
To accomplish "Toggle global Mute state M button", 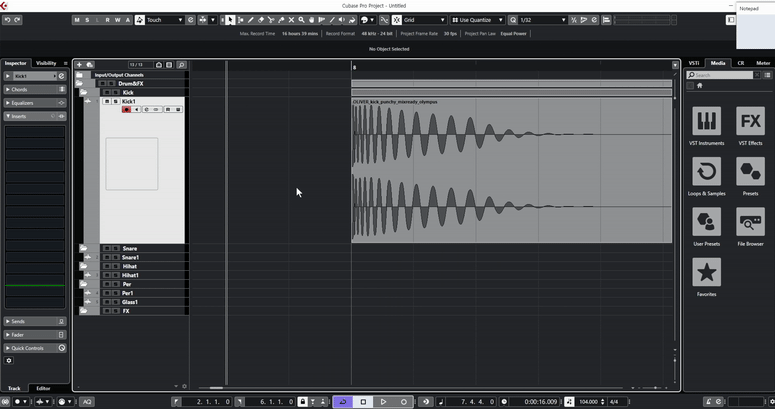I will [x=77, y=20].
